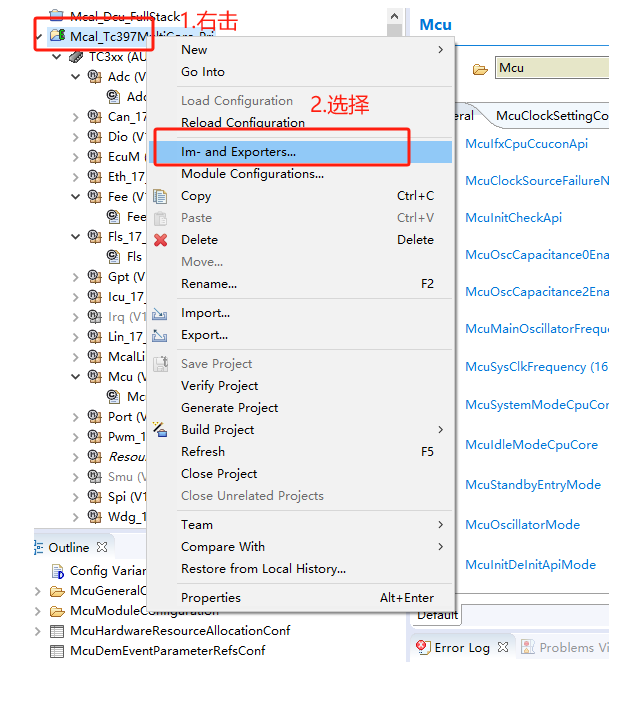
Task: Open Properties from the context menu
Action: click(210, 598)
